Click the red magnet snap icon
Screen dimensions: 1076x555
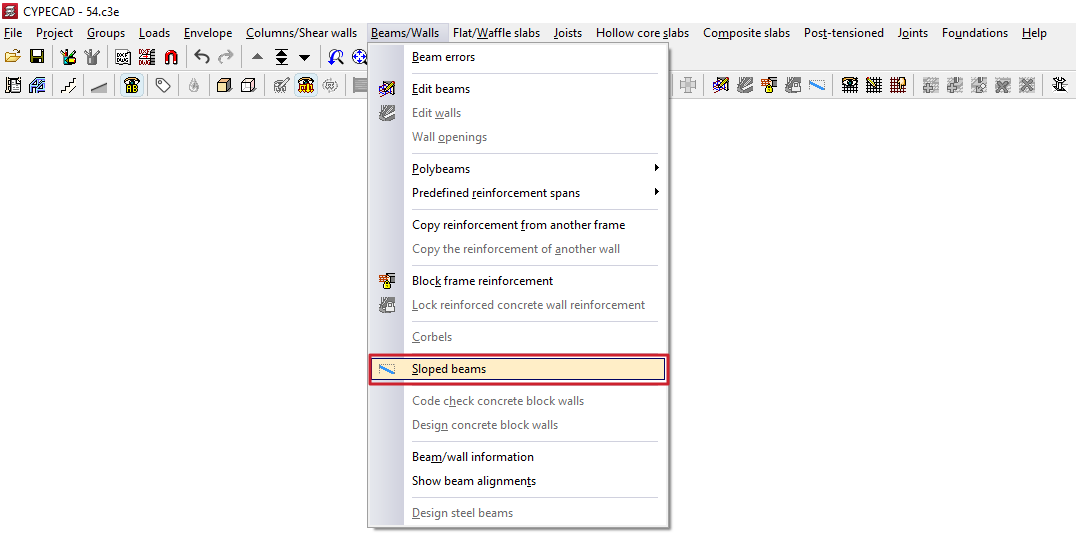tap(171, 57)
